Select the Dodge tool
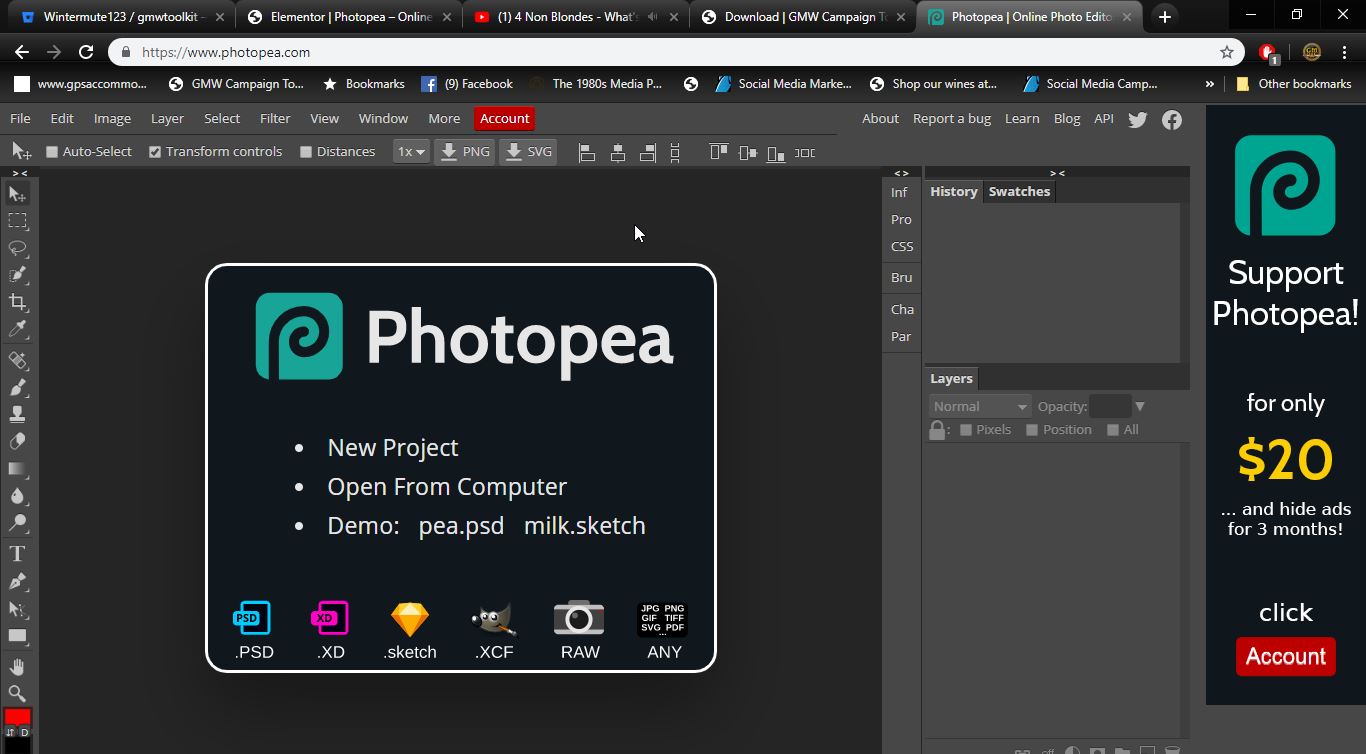 point(17,522)
